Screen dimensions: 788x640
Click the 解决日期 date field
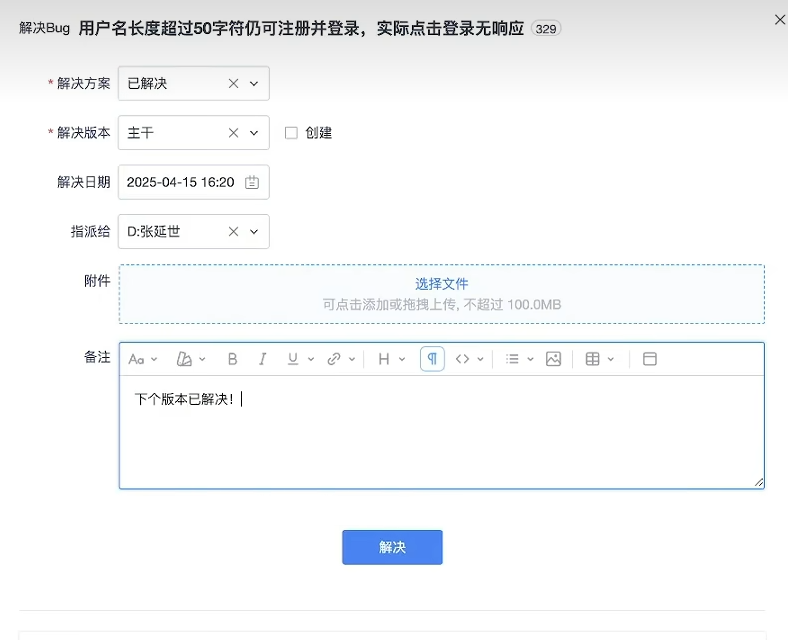coord(193,182)
